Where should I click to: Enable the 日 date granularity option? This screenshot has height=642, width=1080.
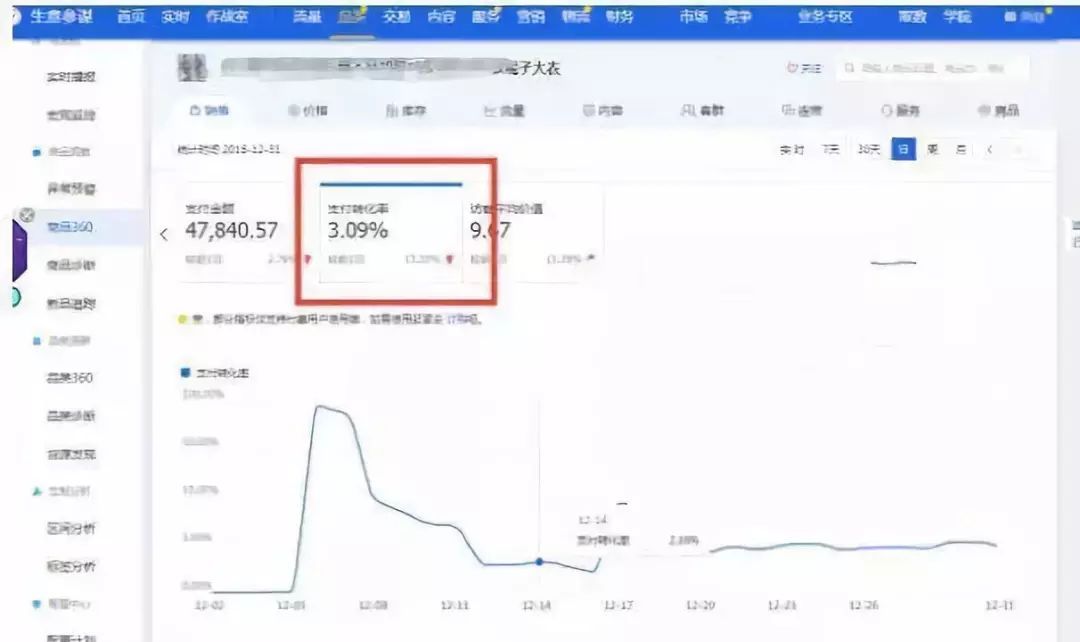(x=902, y=148)
